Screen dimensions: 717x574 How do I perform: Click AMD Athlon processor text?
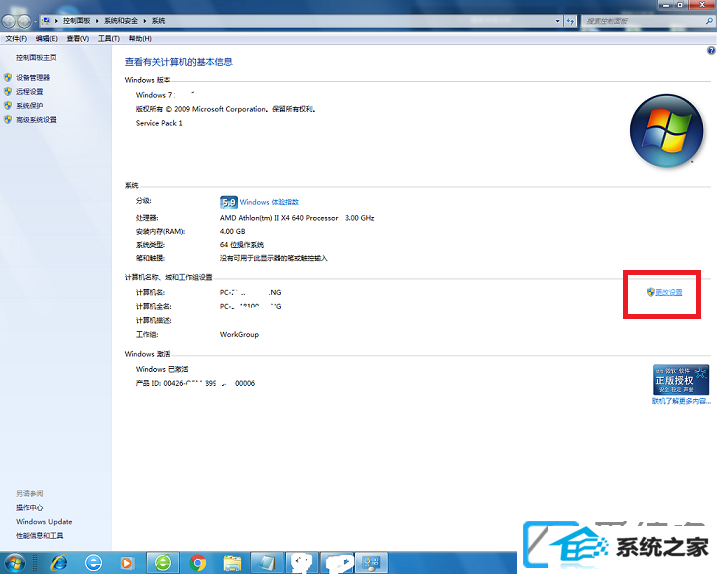pyautogui.click(x=297, y=218)
